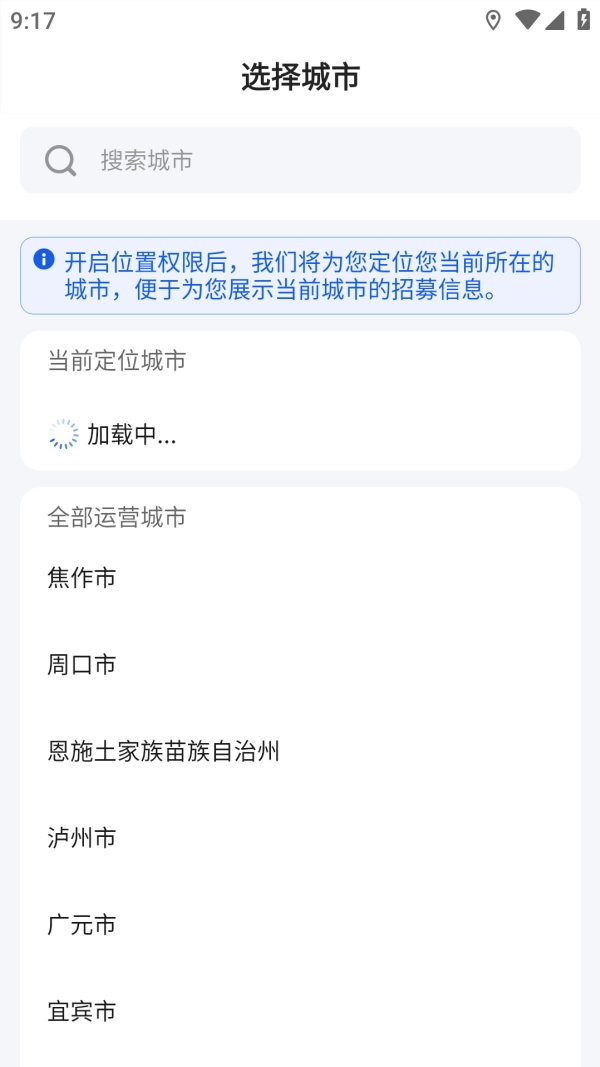Tap the magnifying glass search icon
Viewport: 600px width, 1067px height.
pos(61,160)
